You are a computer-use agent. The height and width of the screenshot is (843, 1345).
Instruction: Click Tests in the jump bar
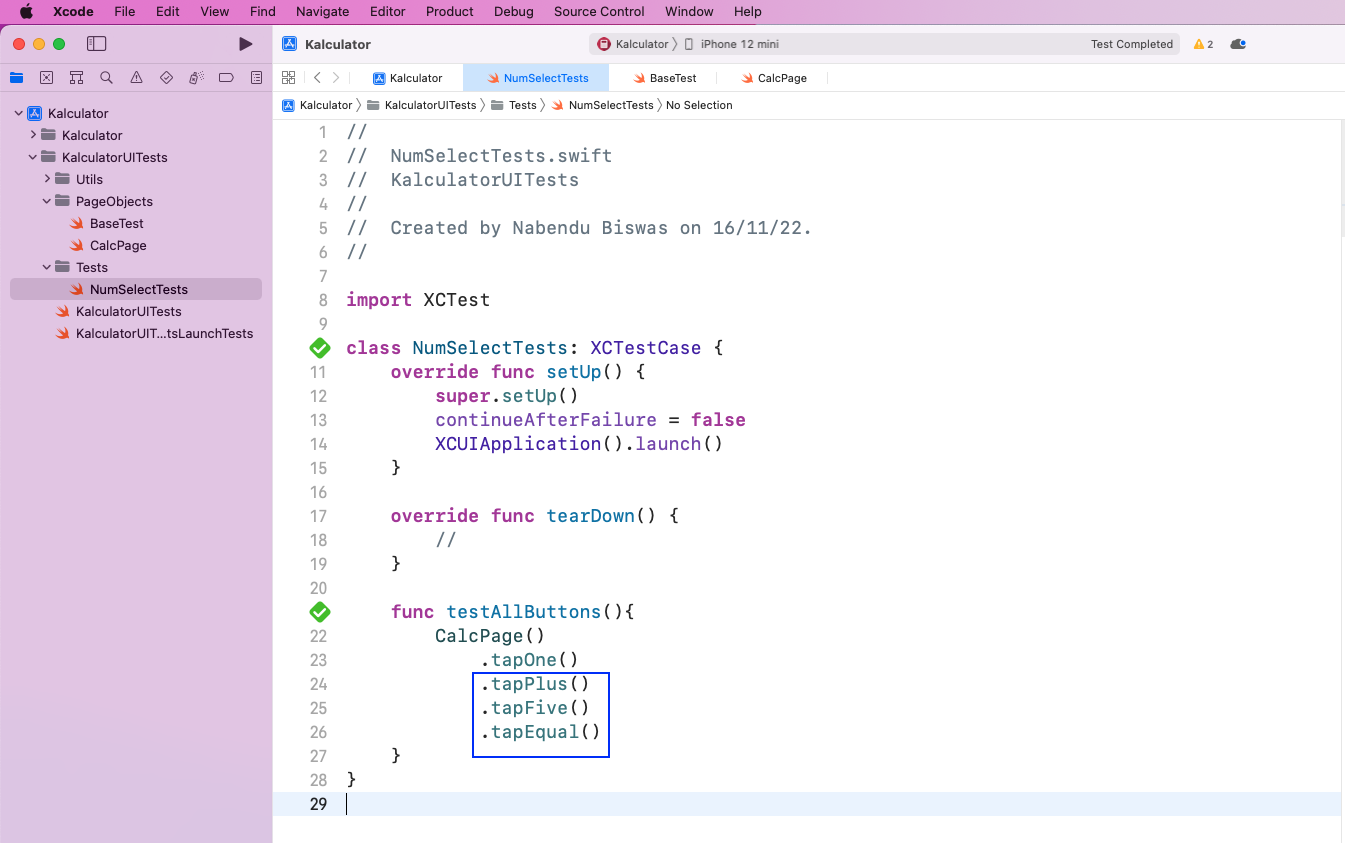click(514, 105)
